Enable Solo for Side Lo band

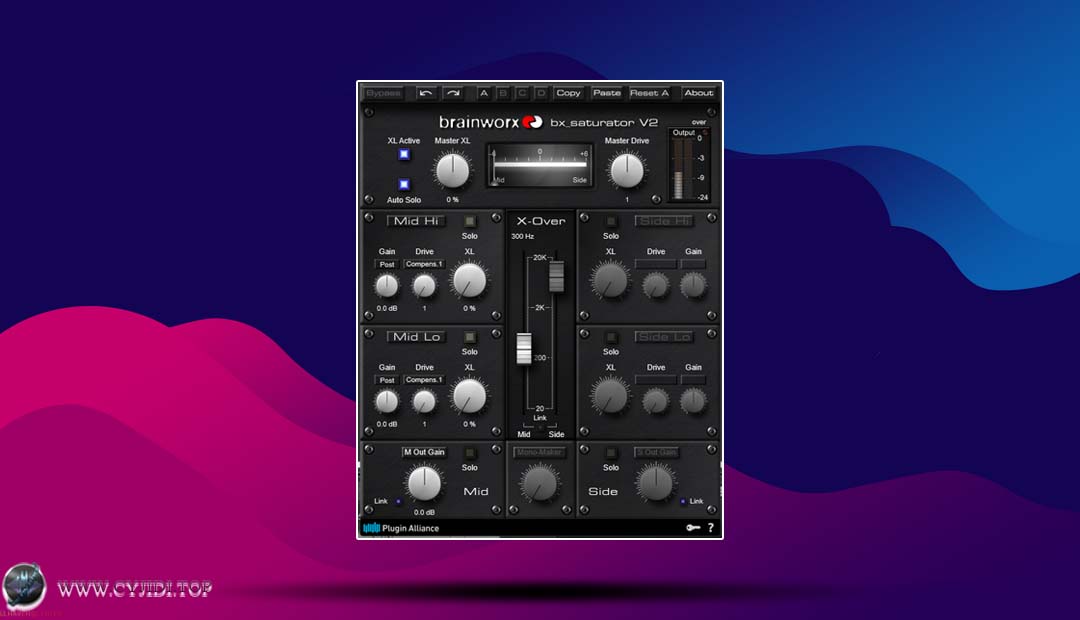coord(611,337)
